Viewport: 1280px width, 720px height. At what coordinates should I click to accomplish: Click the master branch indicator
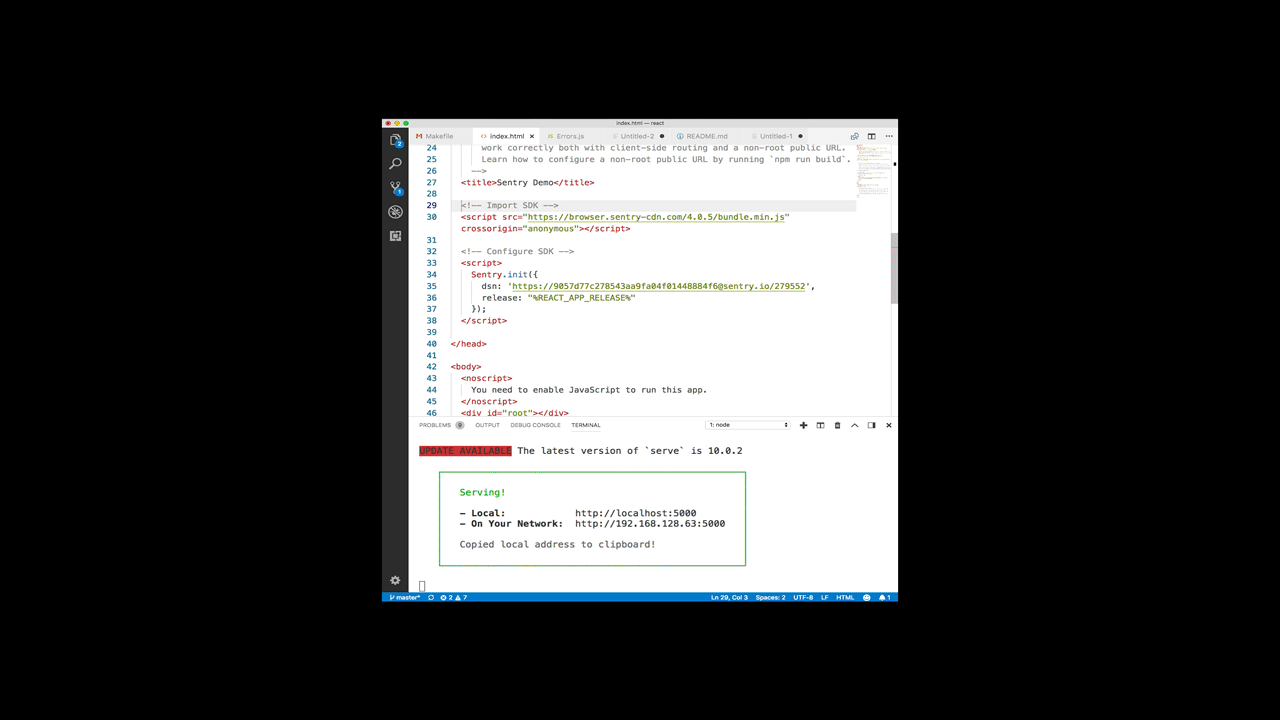[404, 597]
